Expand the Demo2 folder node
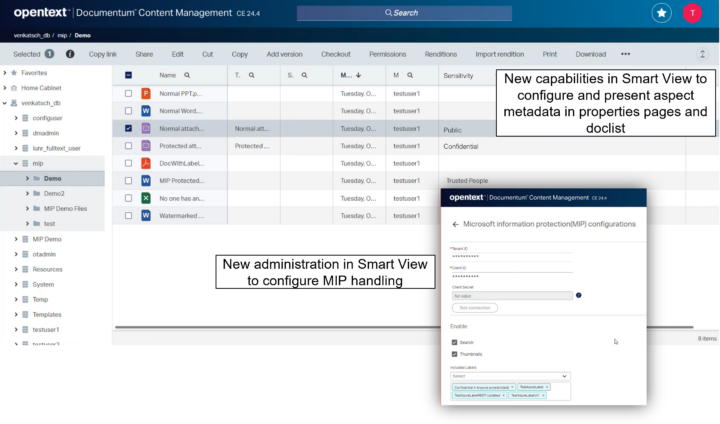This screenshot has width=720, height=424. (x=27, y=193)
